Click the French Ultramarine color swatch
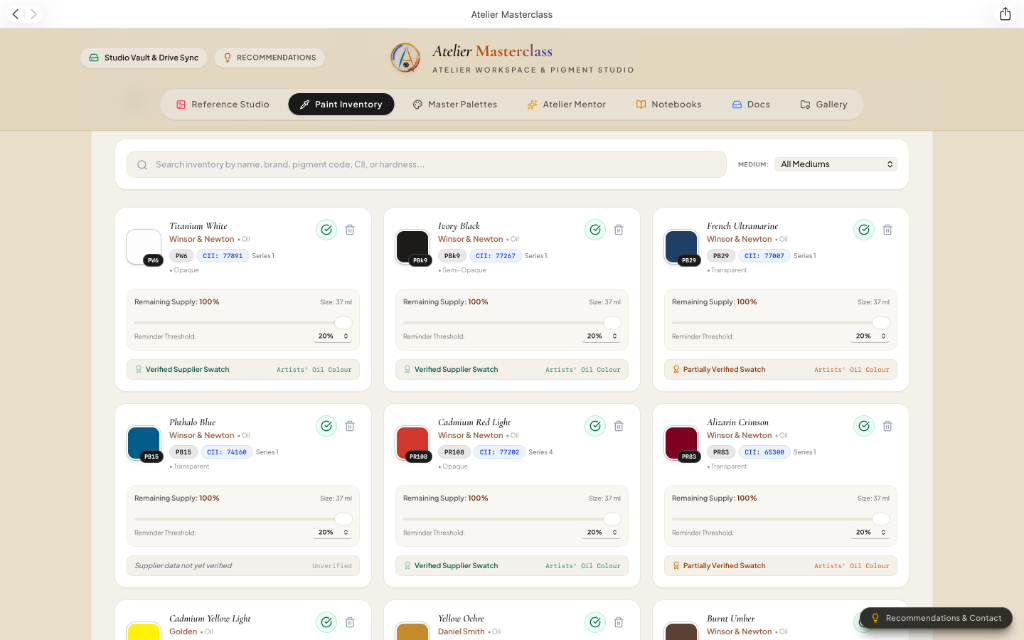The width and height of the screenshot is (1024, 640). tap(681, 247)
